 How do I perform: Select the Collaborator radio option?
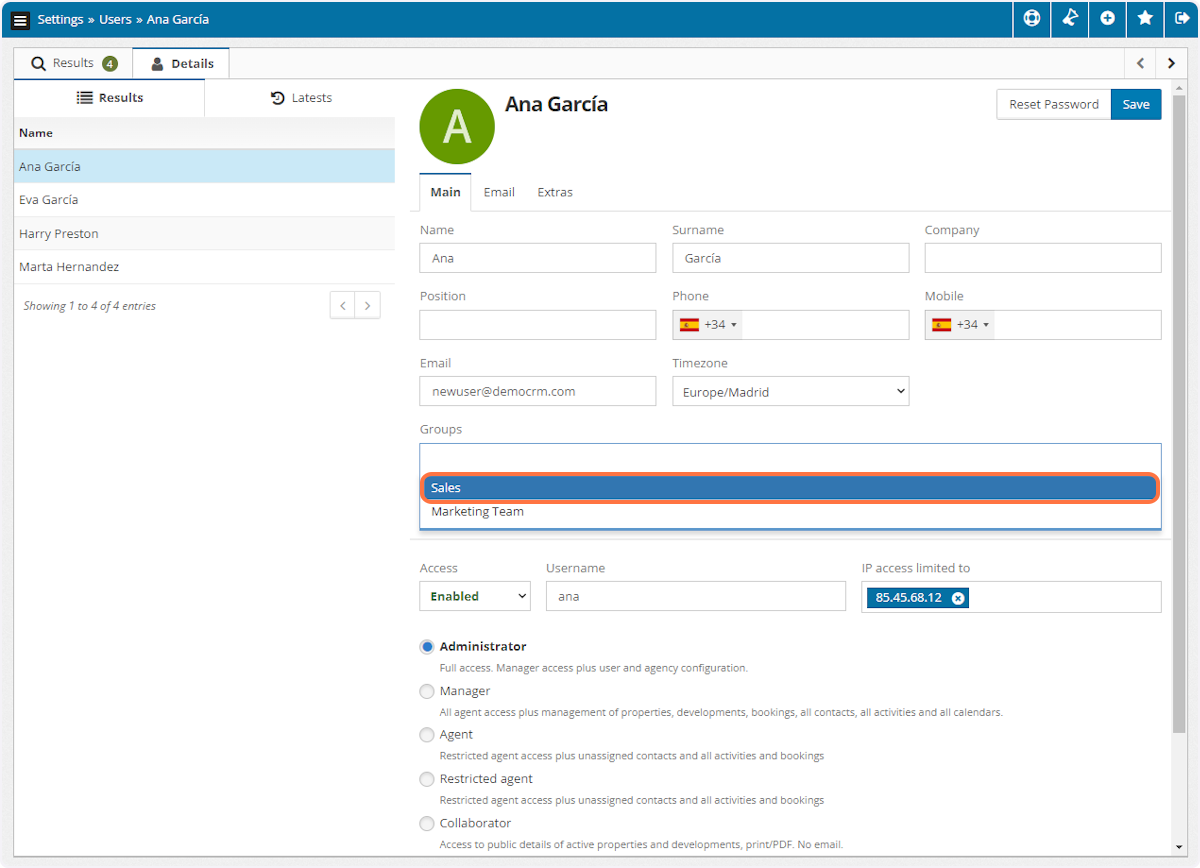tap(427, 824)
